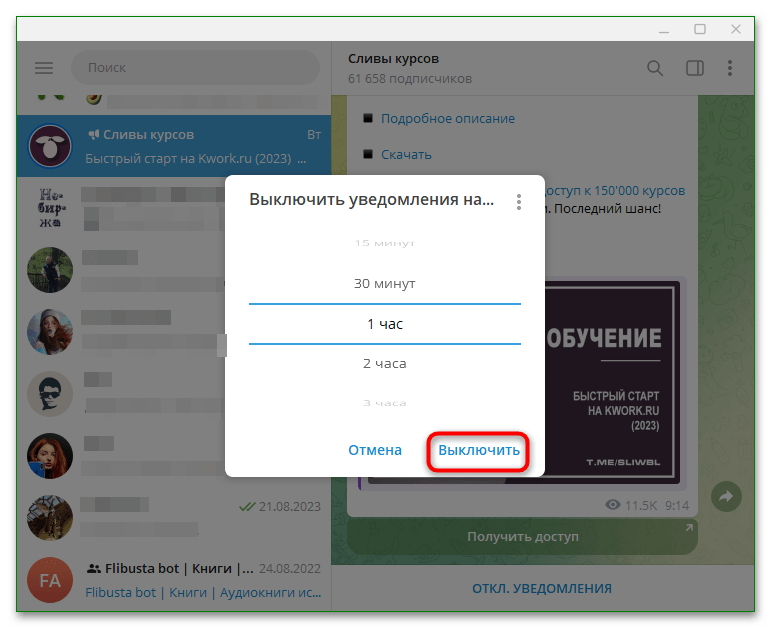The image size is (771, 628).
Task: Pick 1 час in the duration picker
Action: (385, 324)
